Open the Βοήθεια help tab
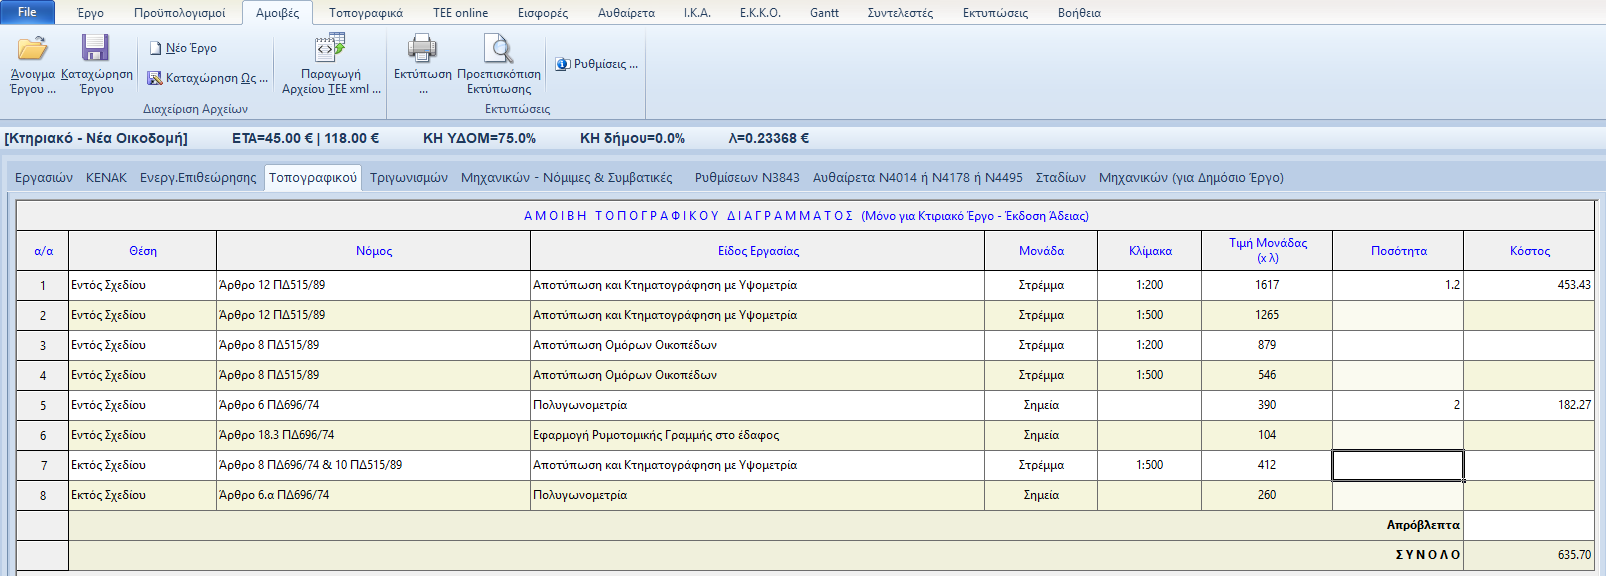 click(x=1078, y=13)
